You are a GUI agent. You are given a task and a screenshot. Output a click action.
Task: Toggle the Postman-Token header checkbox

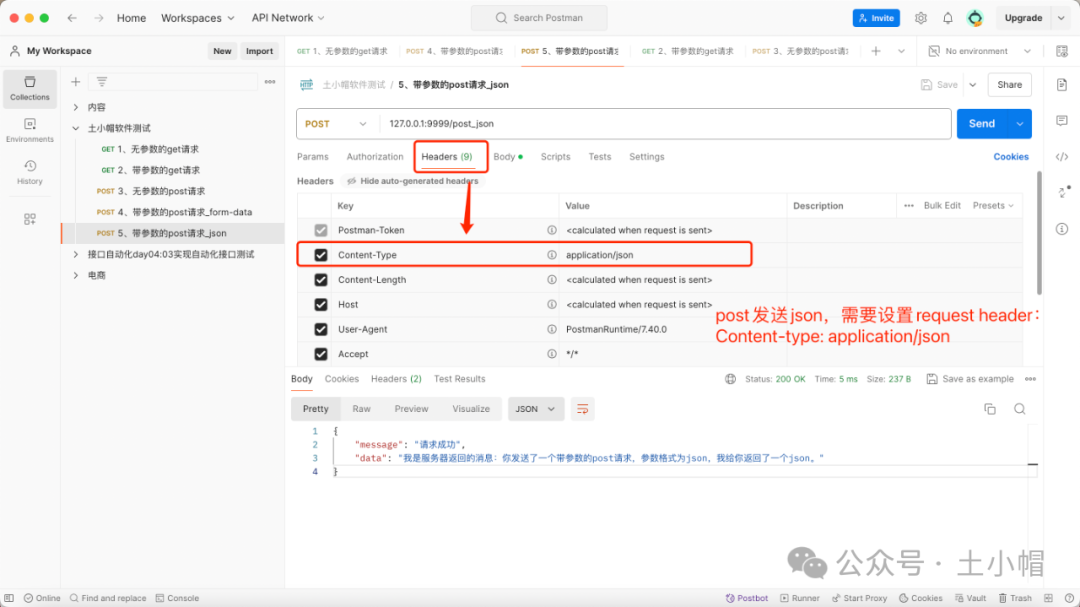pyautogui.click(x=321, y=230)
